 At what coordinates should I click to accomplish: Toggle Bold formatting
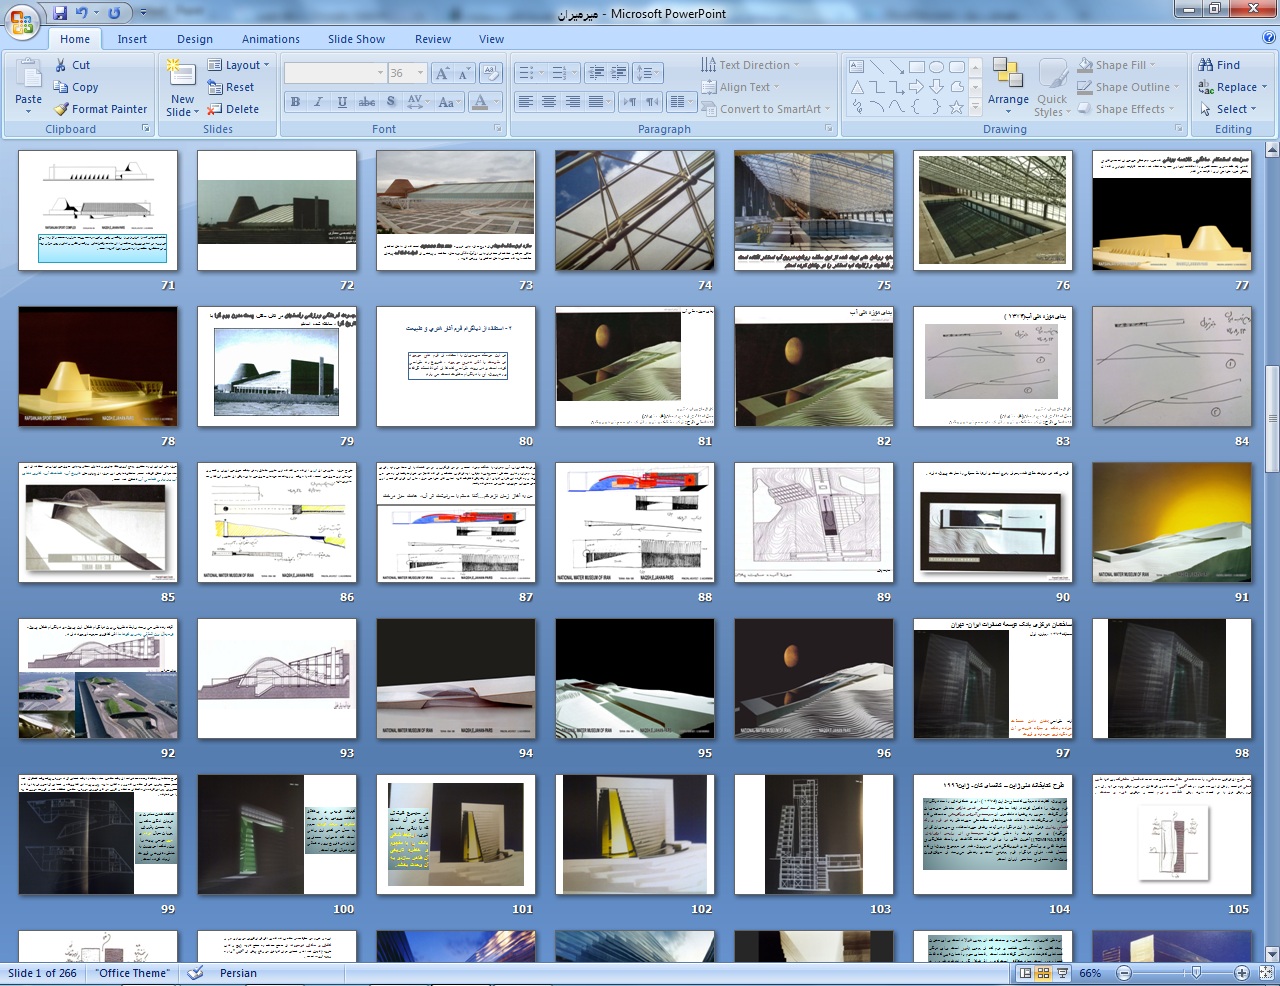pyautogui.click(x=295, y=102)
